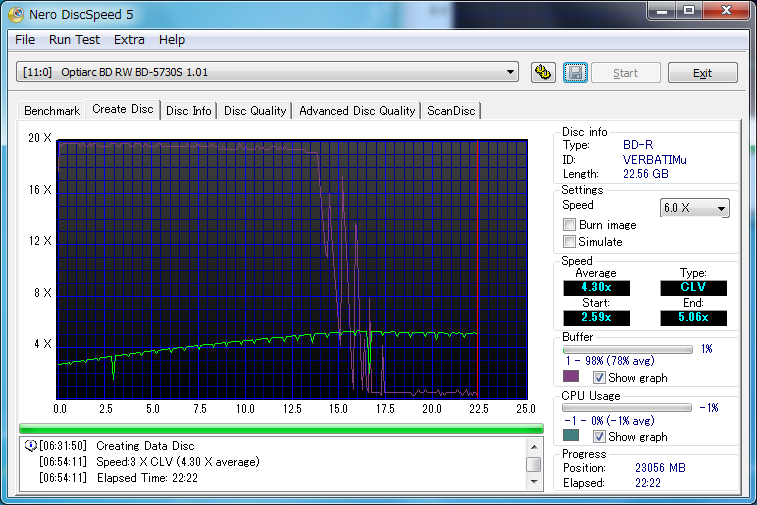Open the 6.0 X speed dropdown
The width and height of the screenshot is (757, 505).
point(694,208)
